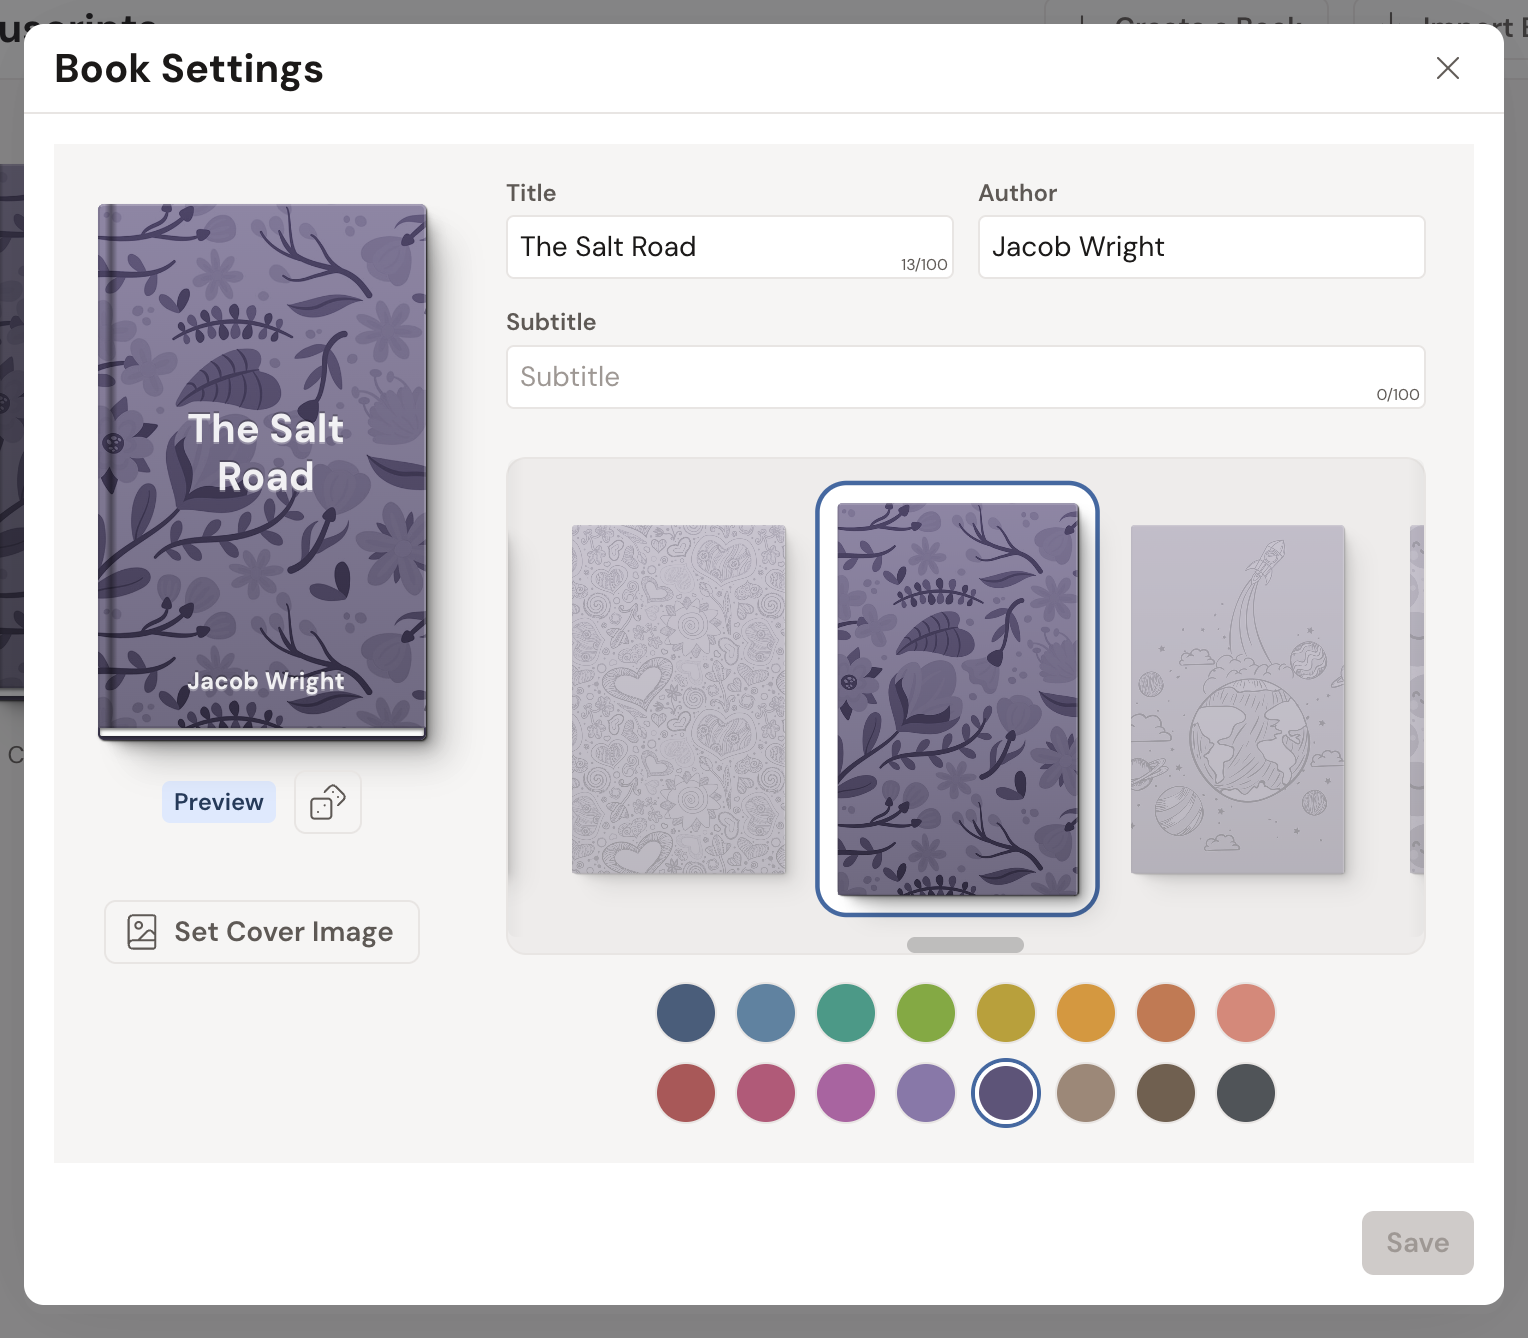This screenshot has height=1338, width=1528.
Task: Select the partially visible fourth cover thumbnail
Action: click(x=1416, y=699)
